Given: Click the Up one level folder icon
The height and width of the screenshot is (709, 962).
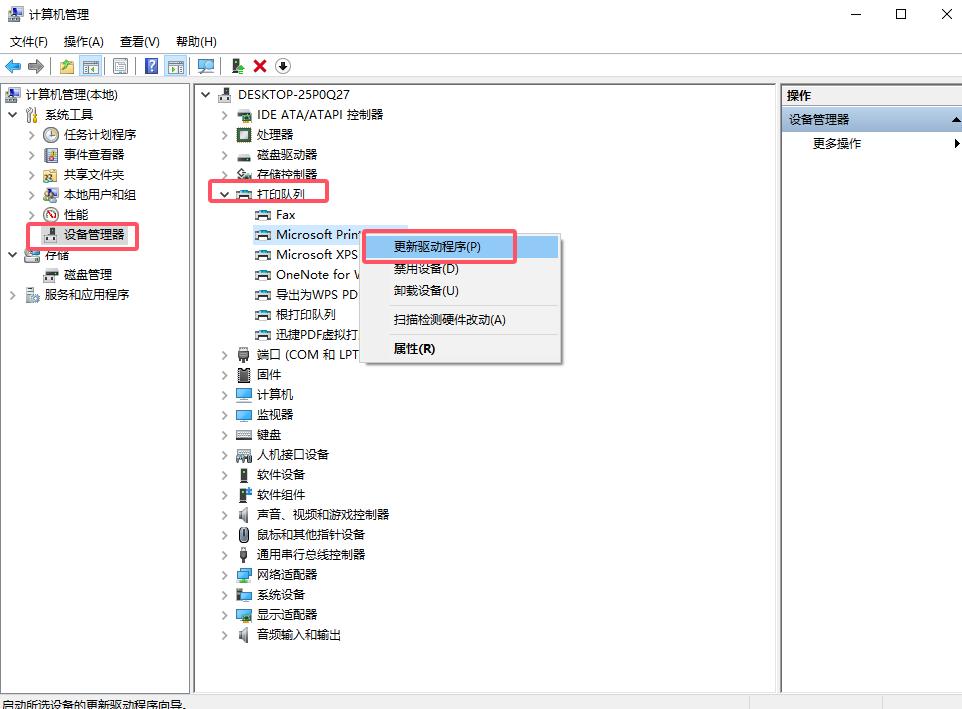Looking at the screenshot, I should pyautogui.click(x=66, y=66).
